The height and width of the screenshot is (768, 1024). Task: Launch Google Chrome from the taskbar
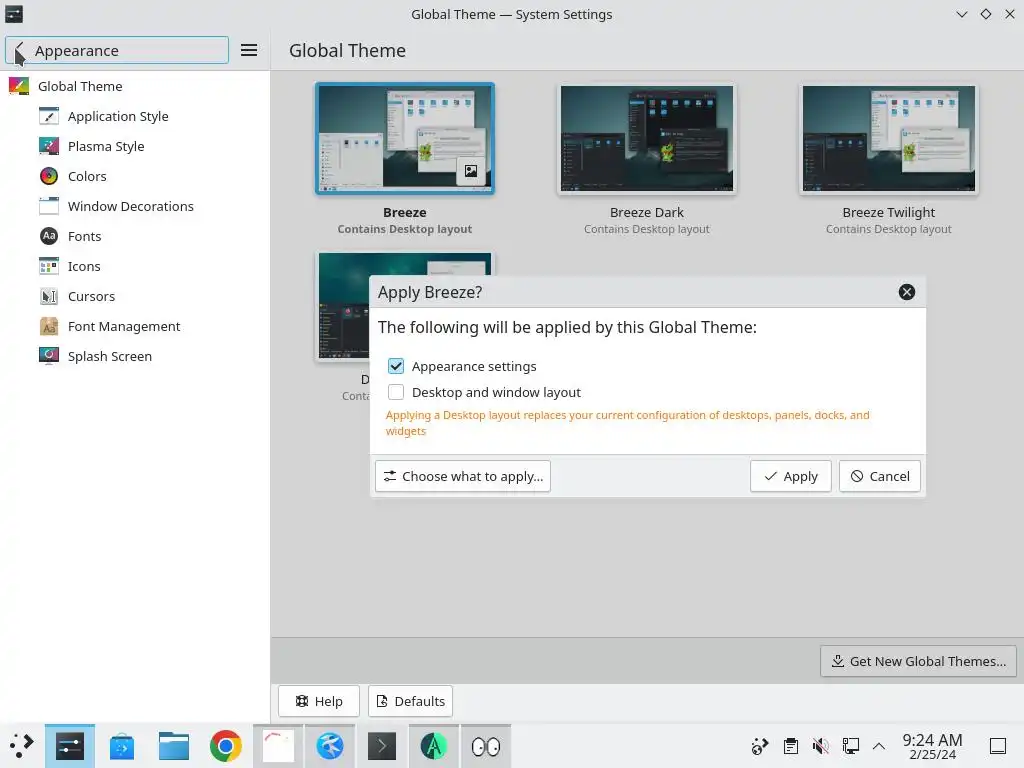point(226,746)
